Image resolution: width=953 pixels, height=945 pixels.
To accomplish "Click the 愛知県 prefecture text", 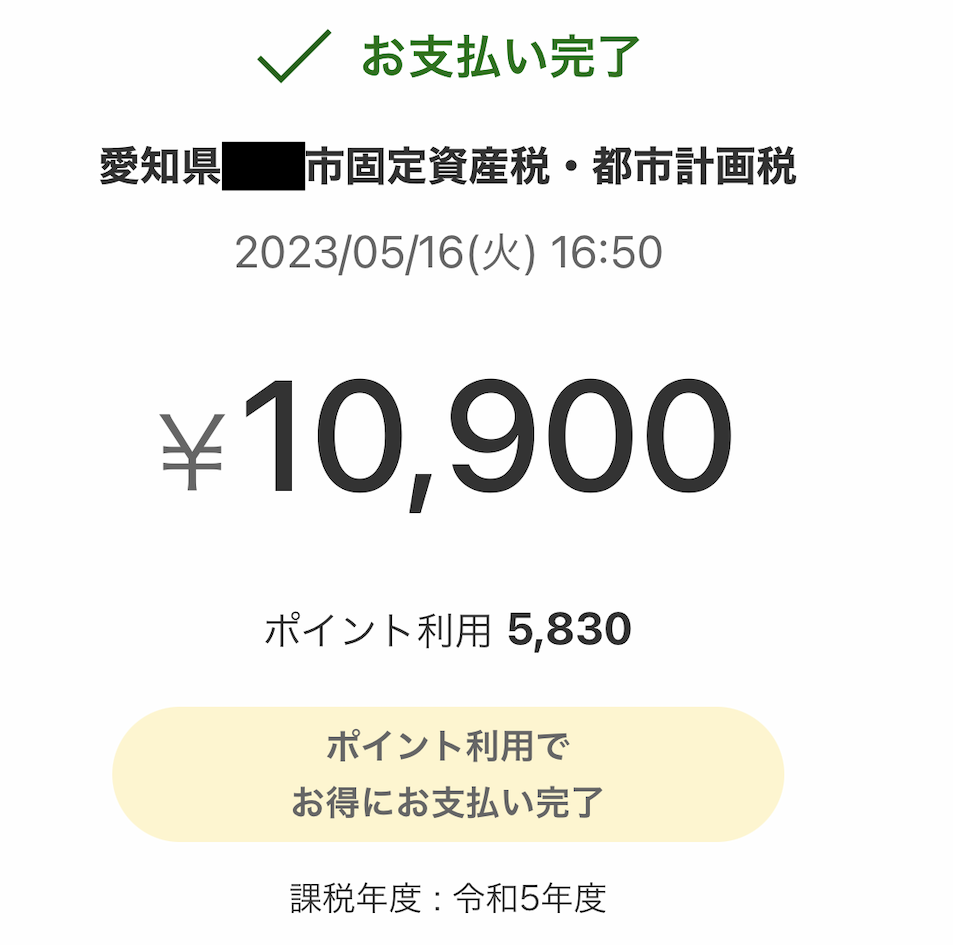I will (160, 166).
